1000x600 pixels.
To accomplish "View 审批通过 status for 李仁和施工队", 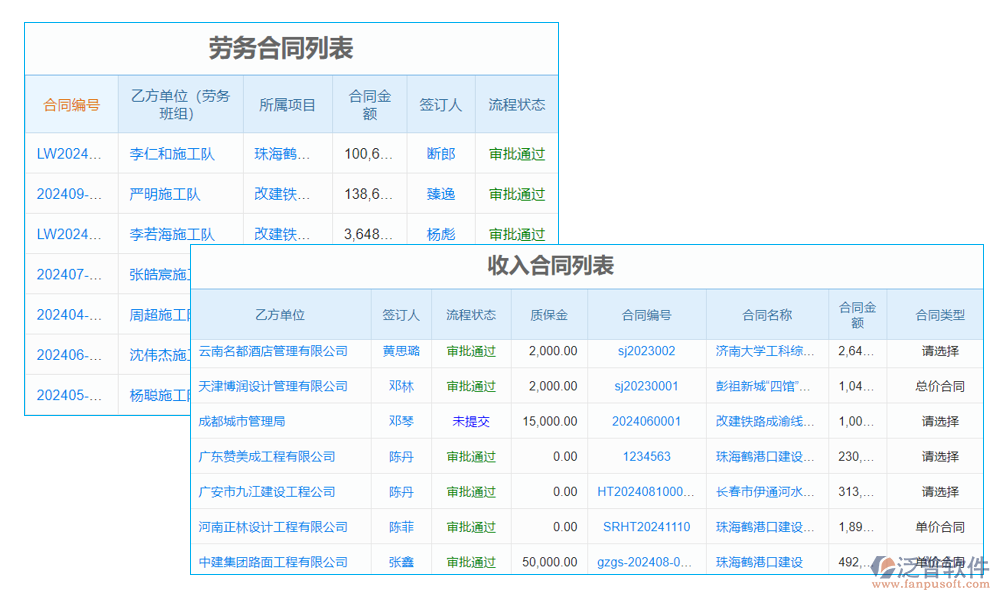I will (518, 154).
